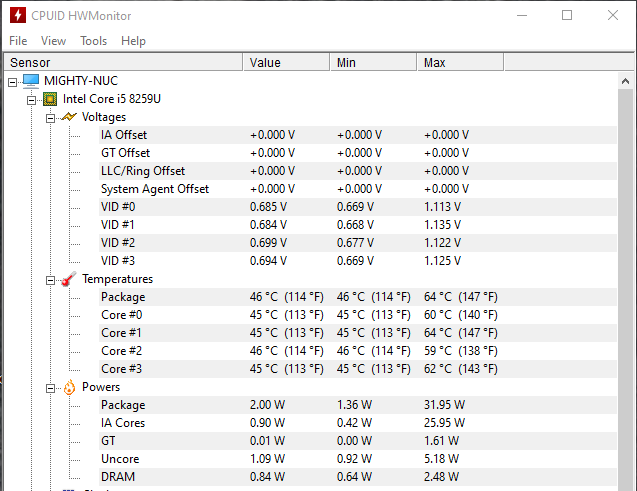Click the 25.95 W IA Cores max value
Image resolution: width=637 pixels, height=491 pixels.
[444, 423]
